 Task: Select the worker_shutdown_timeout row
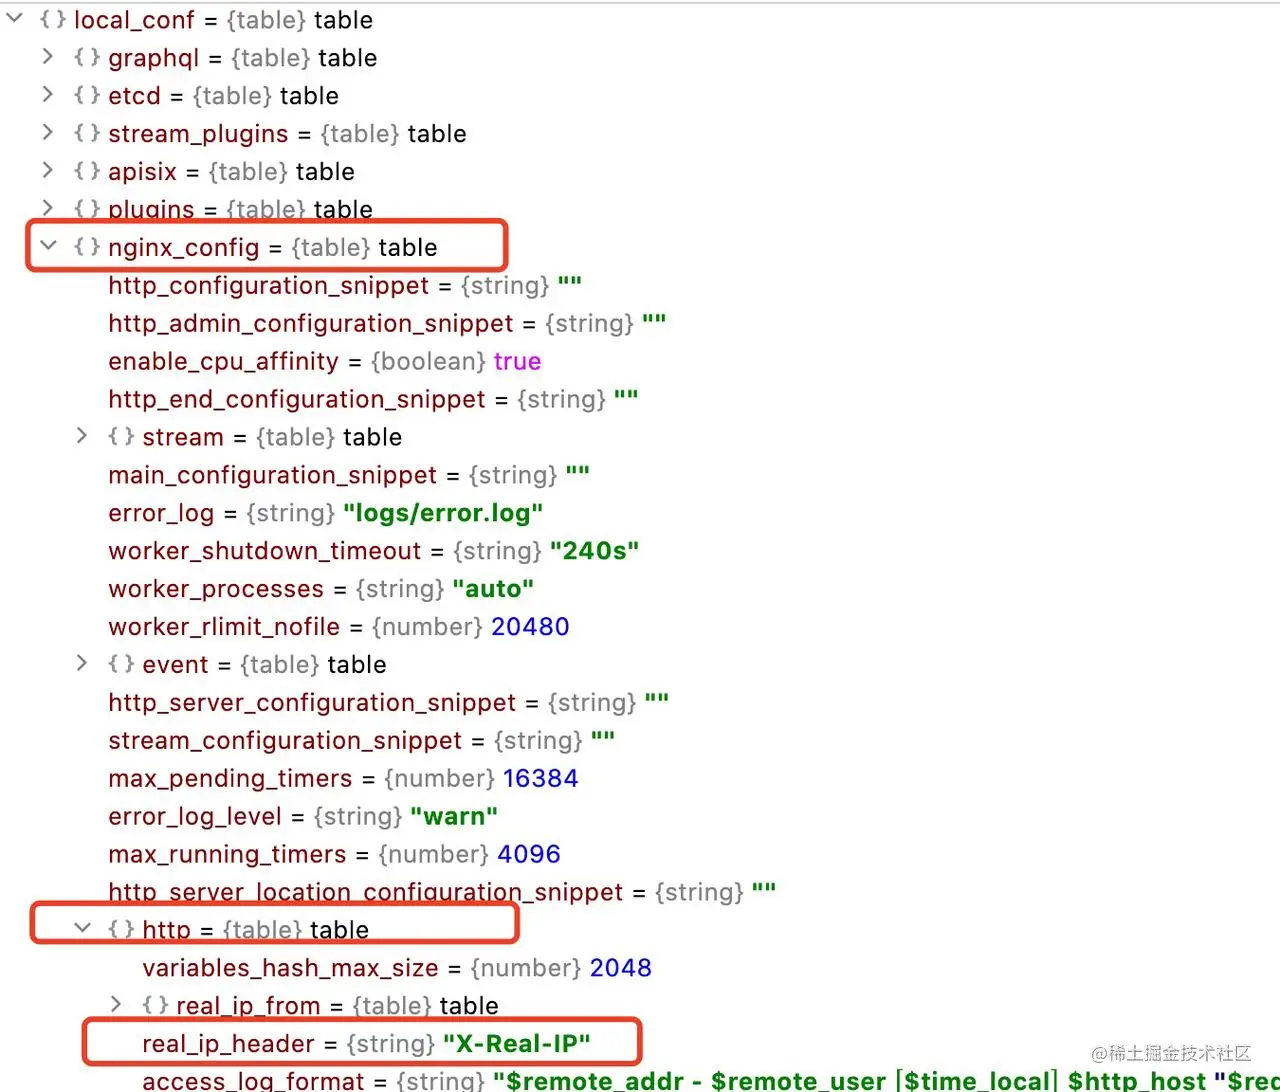373,551
